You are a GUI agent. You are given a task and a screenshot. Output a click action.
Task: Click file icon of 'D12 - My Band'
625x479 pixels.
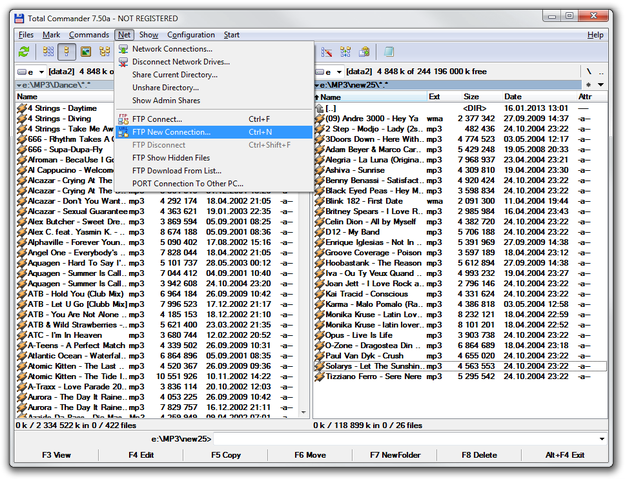click(319, 232)
